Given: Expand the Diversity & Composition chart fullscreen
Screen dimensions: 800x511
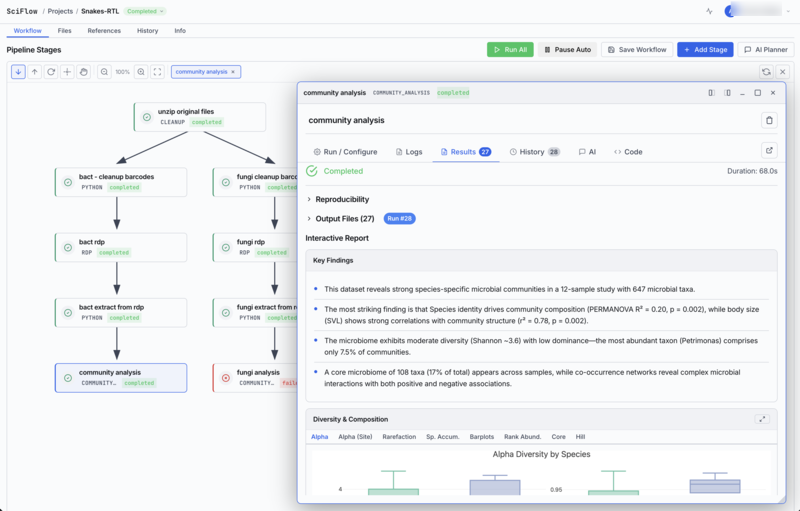Looking at the screenshot, I should [762, 419].
